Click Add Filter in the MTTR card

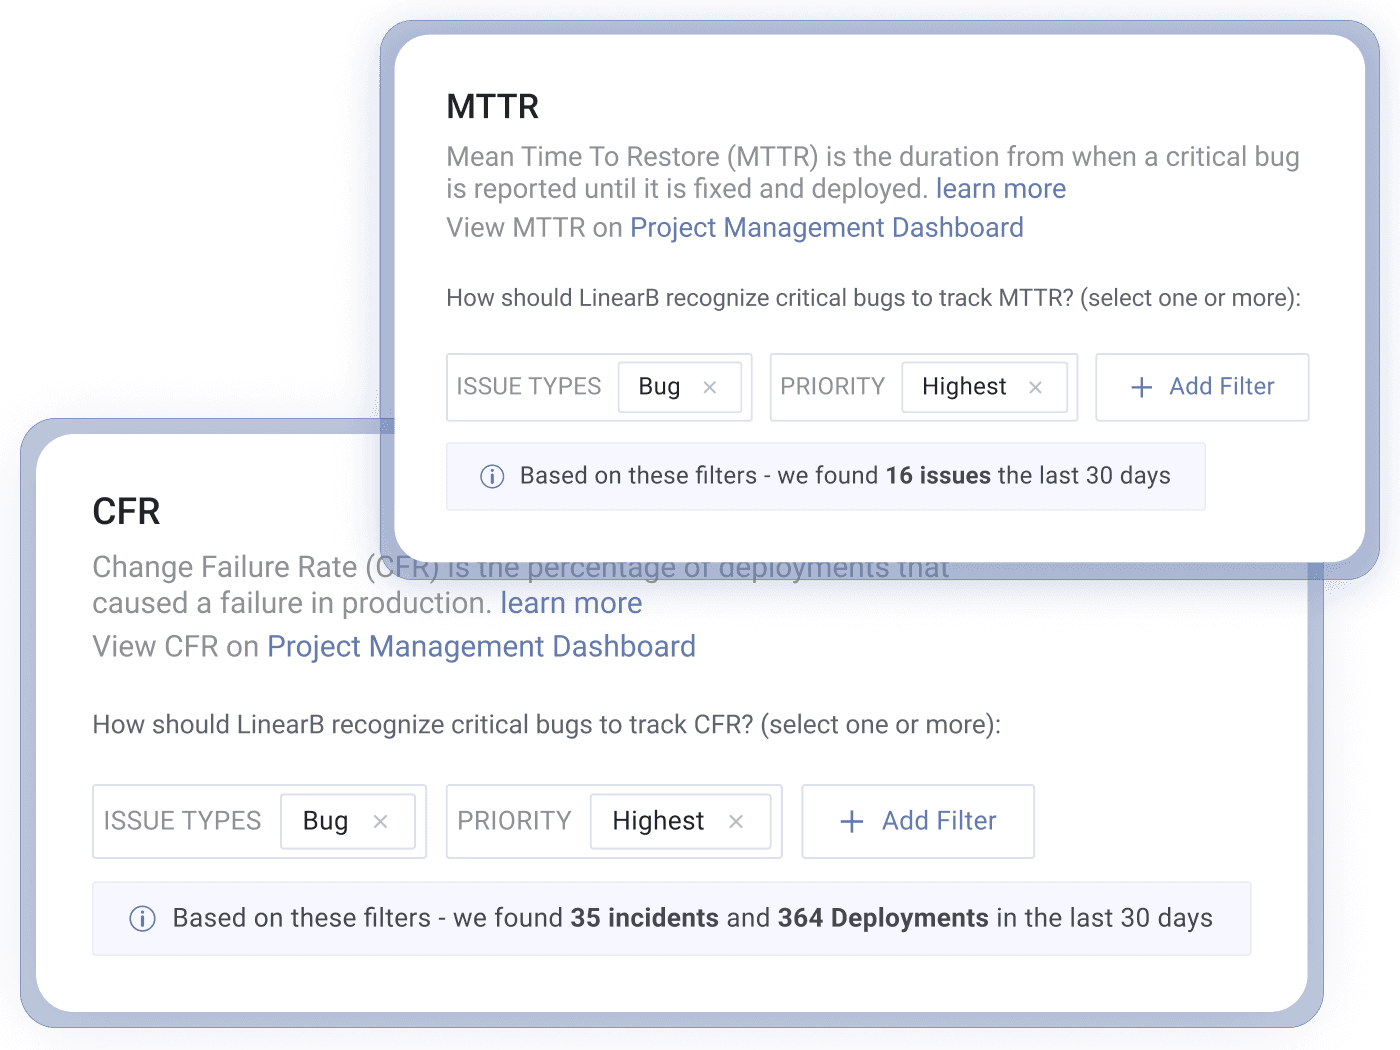1202,387
